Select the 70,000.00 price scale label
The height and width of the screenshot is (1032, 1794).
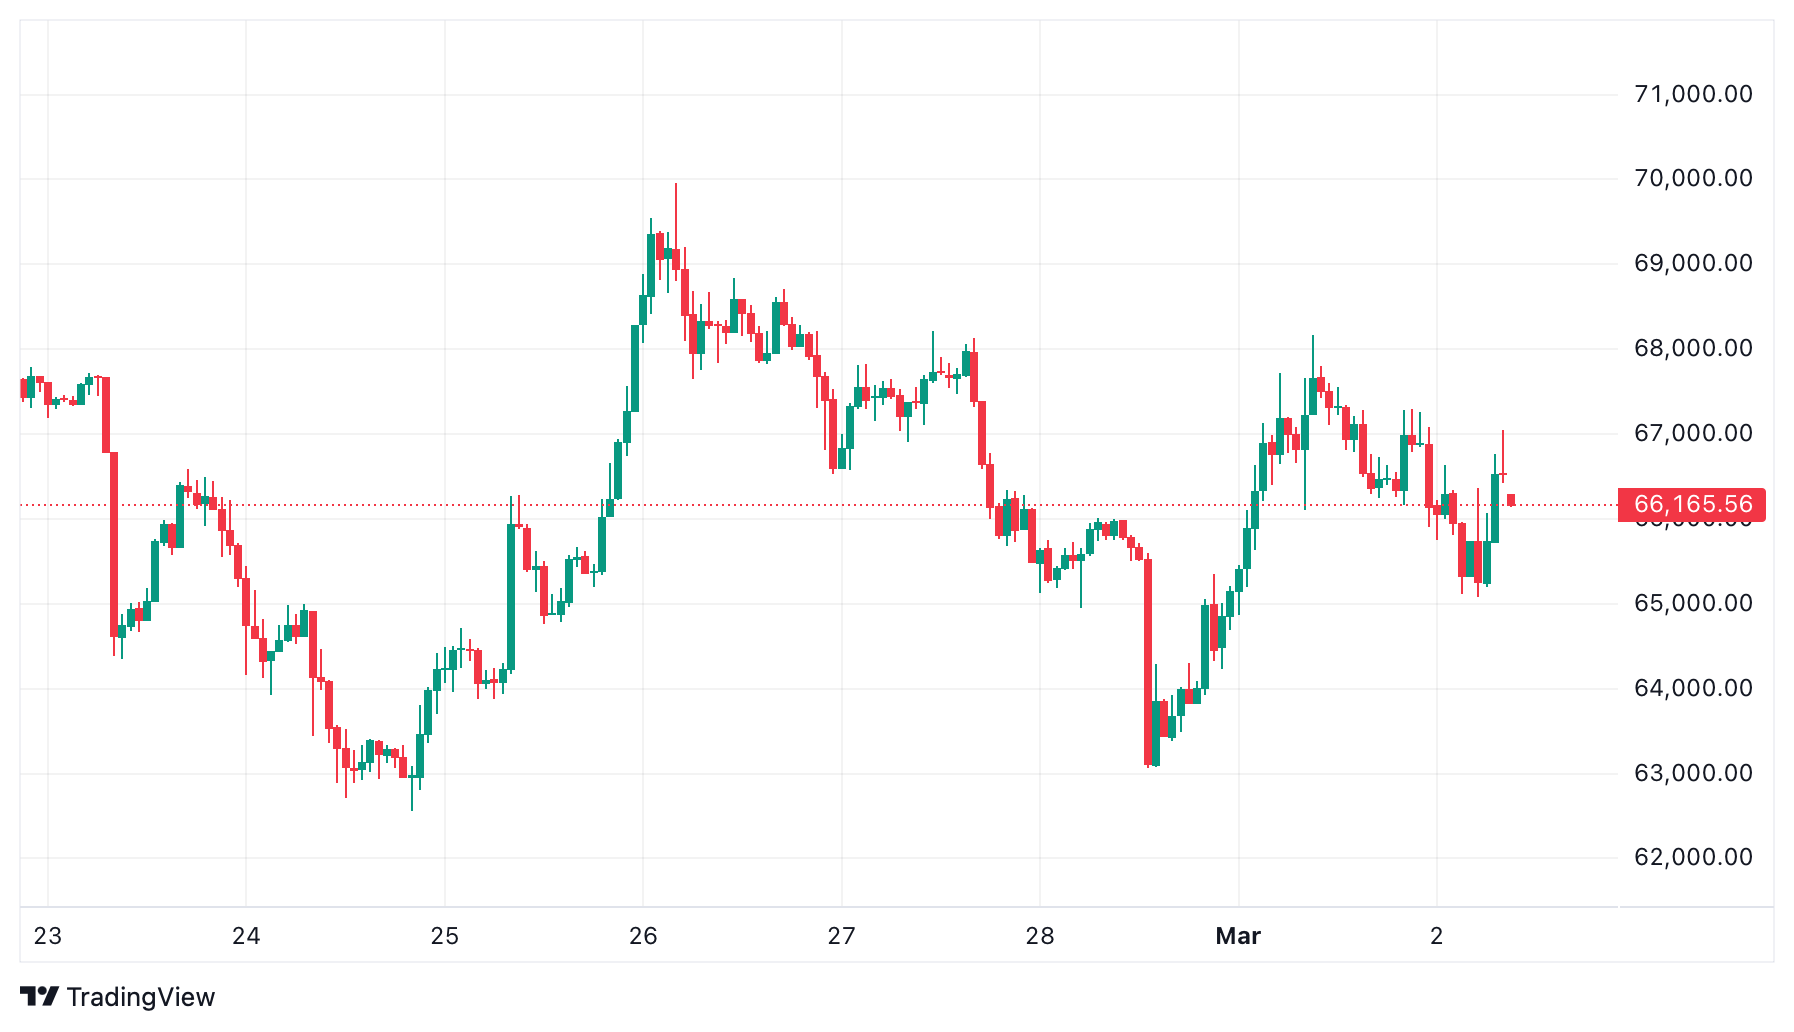1693,178
